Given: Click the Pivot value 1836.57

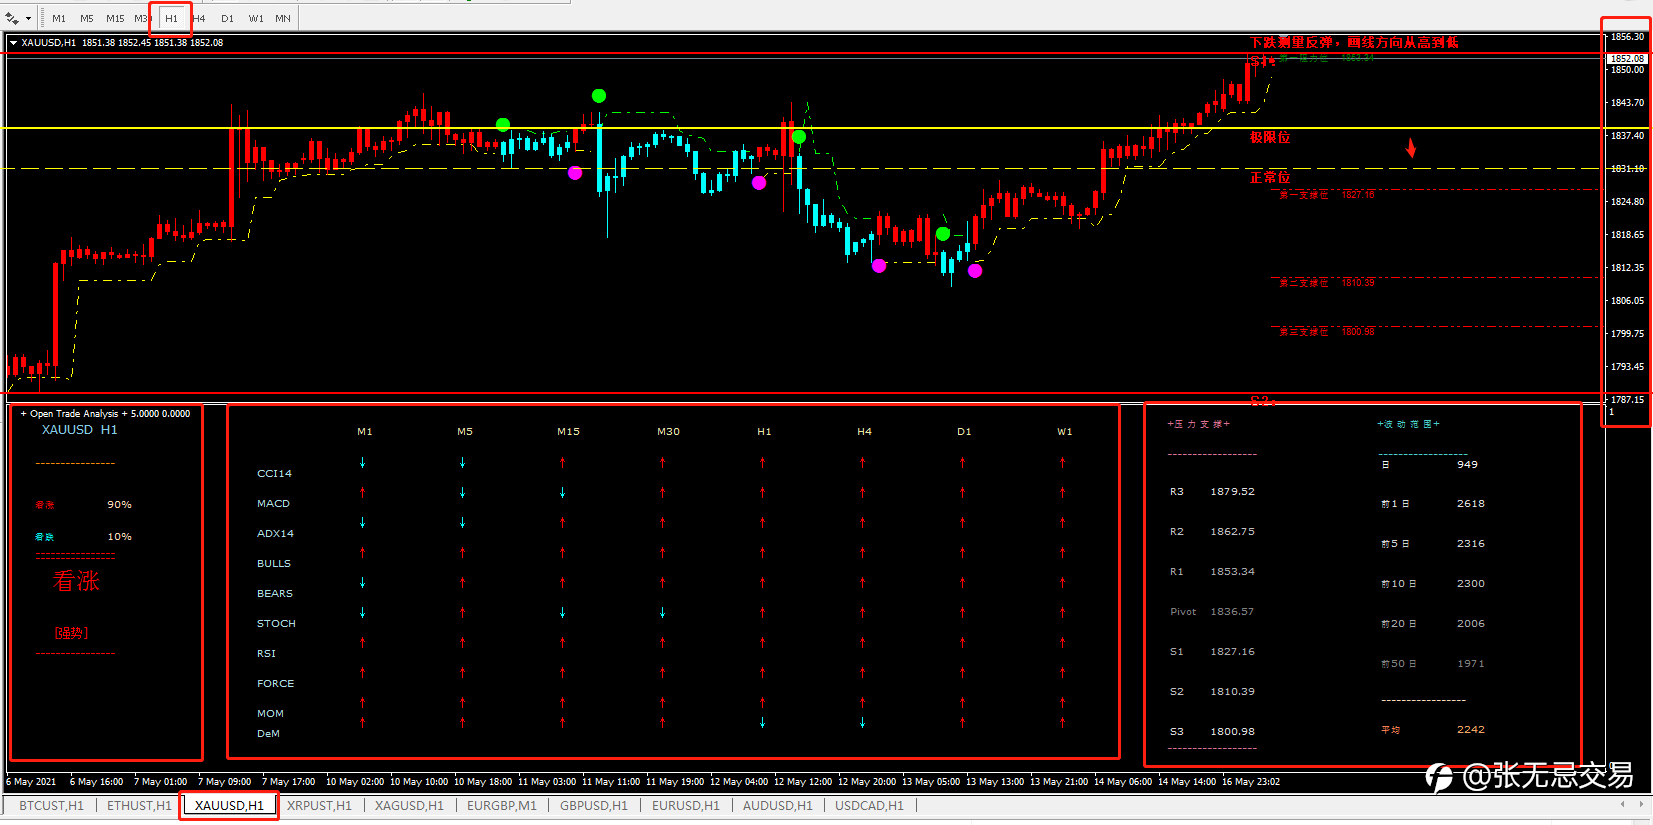Looking at the screenshot, I should point(1232,612).
